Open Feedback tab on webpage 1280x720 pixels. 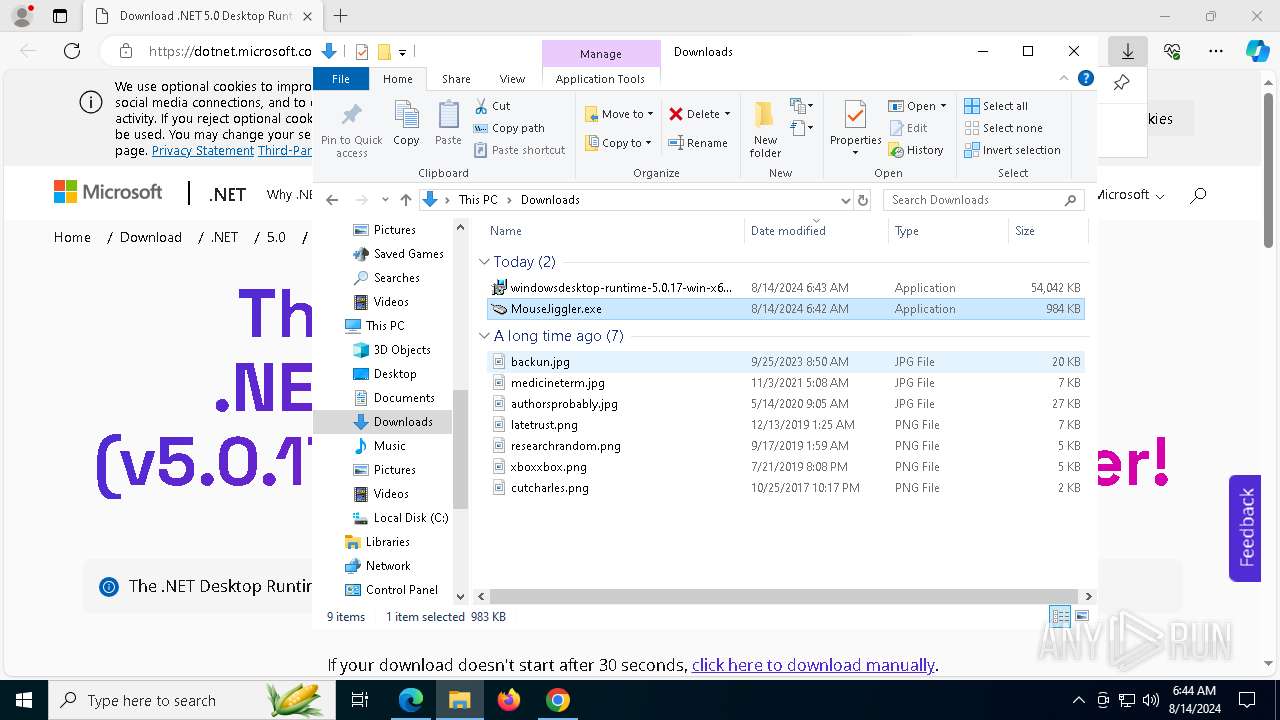pos(1245,528)
